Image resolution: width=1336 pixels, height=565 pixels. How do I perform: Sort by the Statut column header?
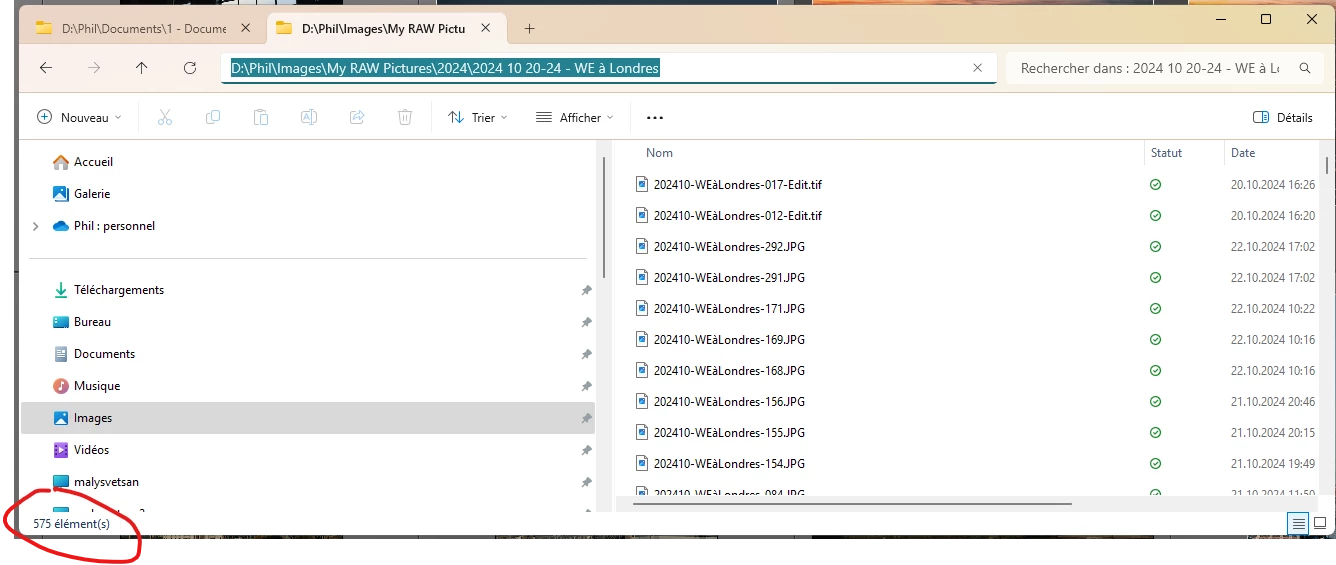coord(1166,153)
